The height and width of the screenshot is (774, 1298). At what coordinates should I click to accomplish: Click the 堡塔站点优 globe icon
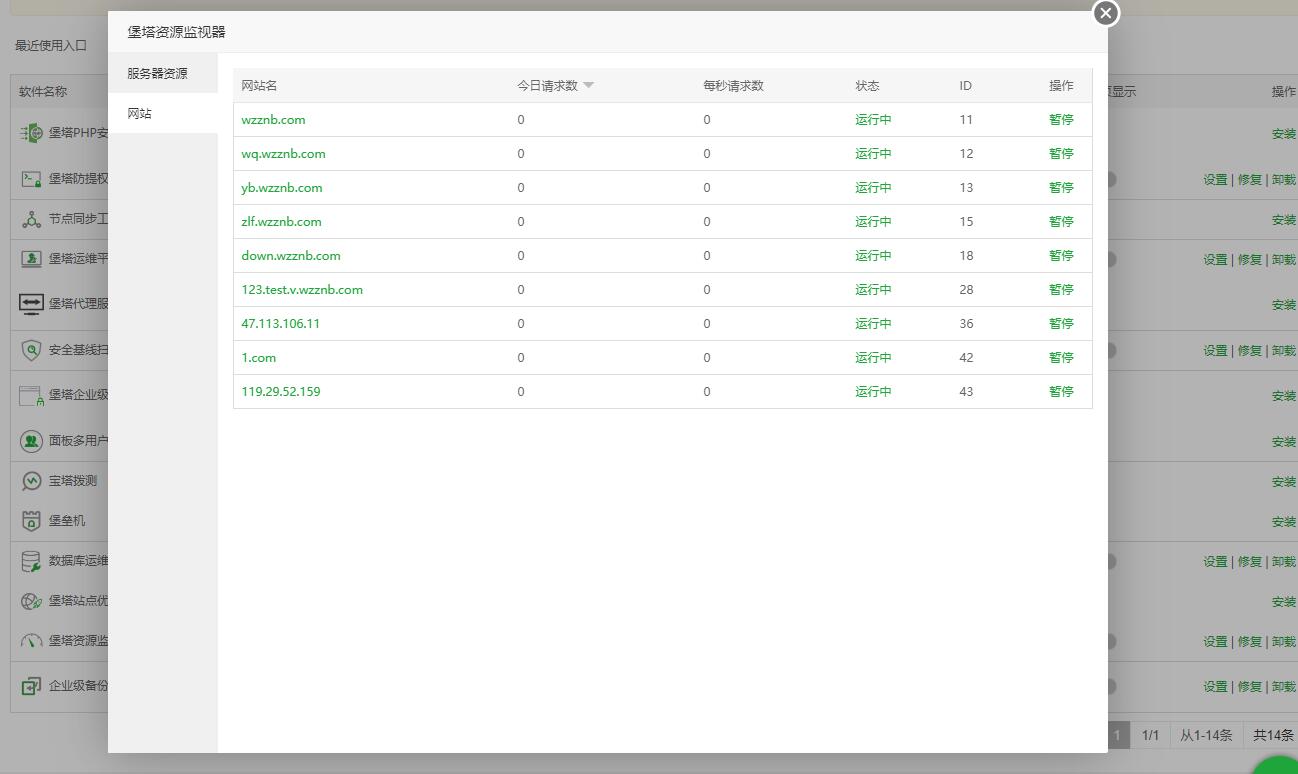point(32,601)
